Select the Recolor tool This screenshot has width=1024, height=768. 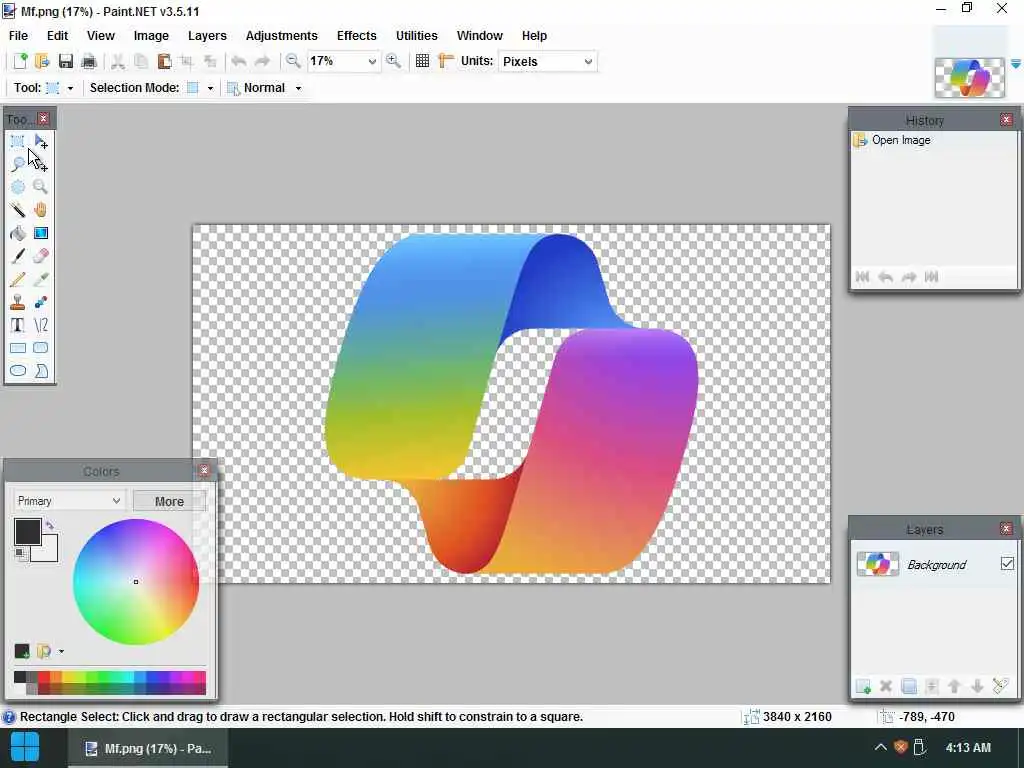pos(40,302)
